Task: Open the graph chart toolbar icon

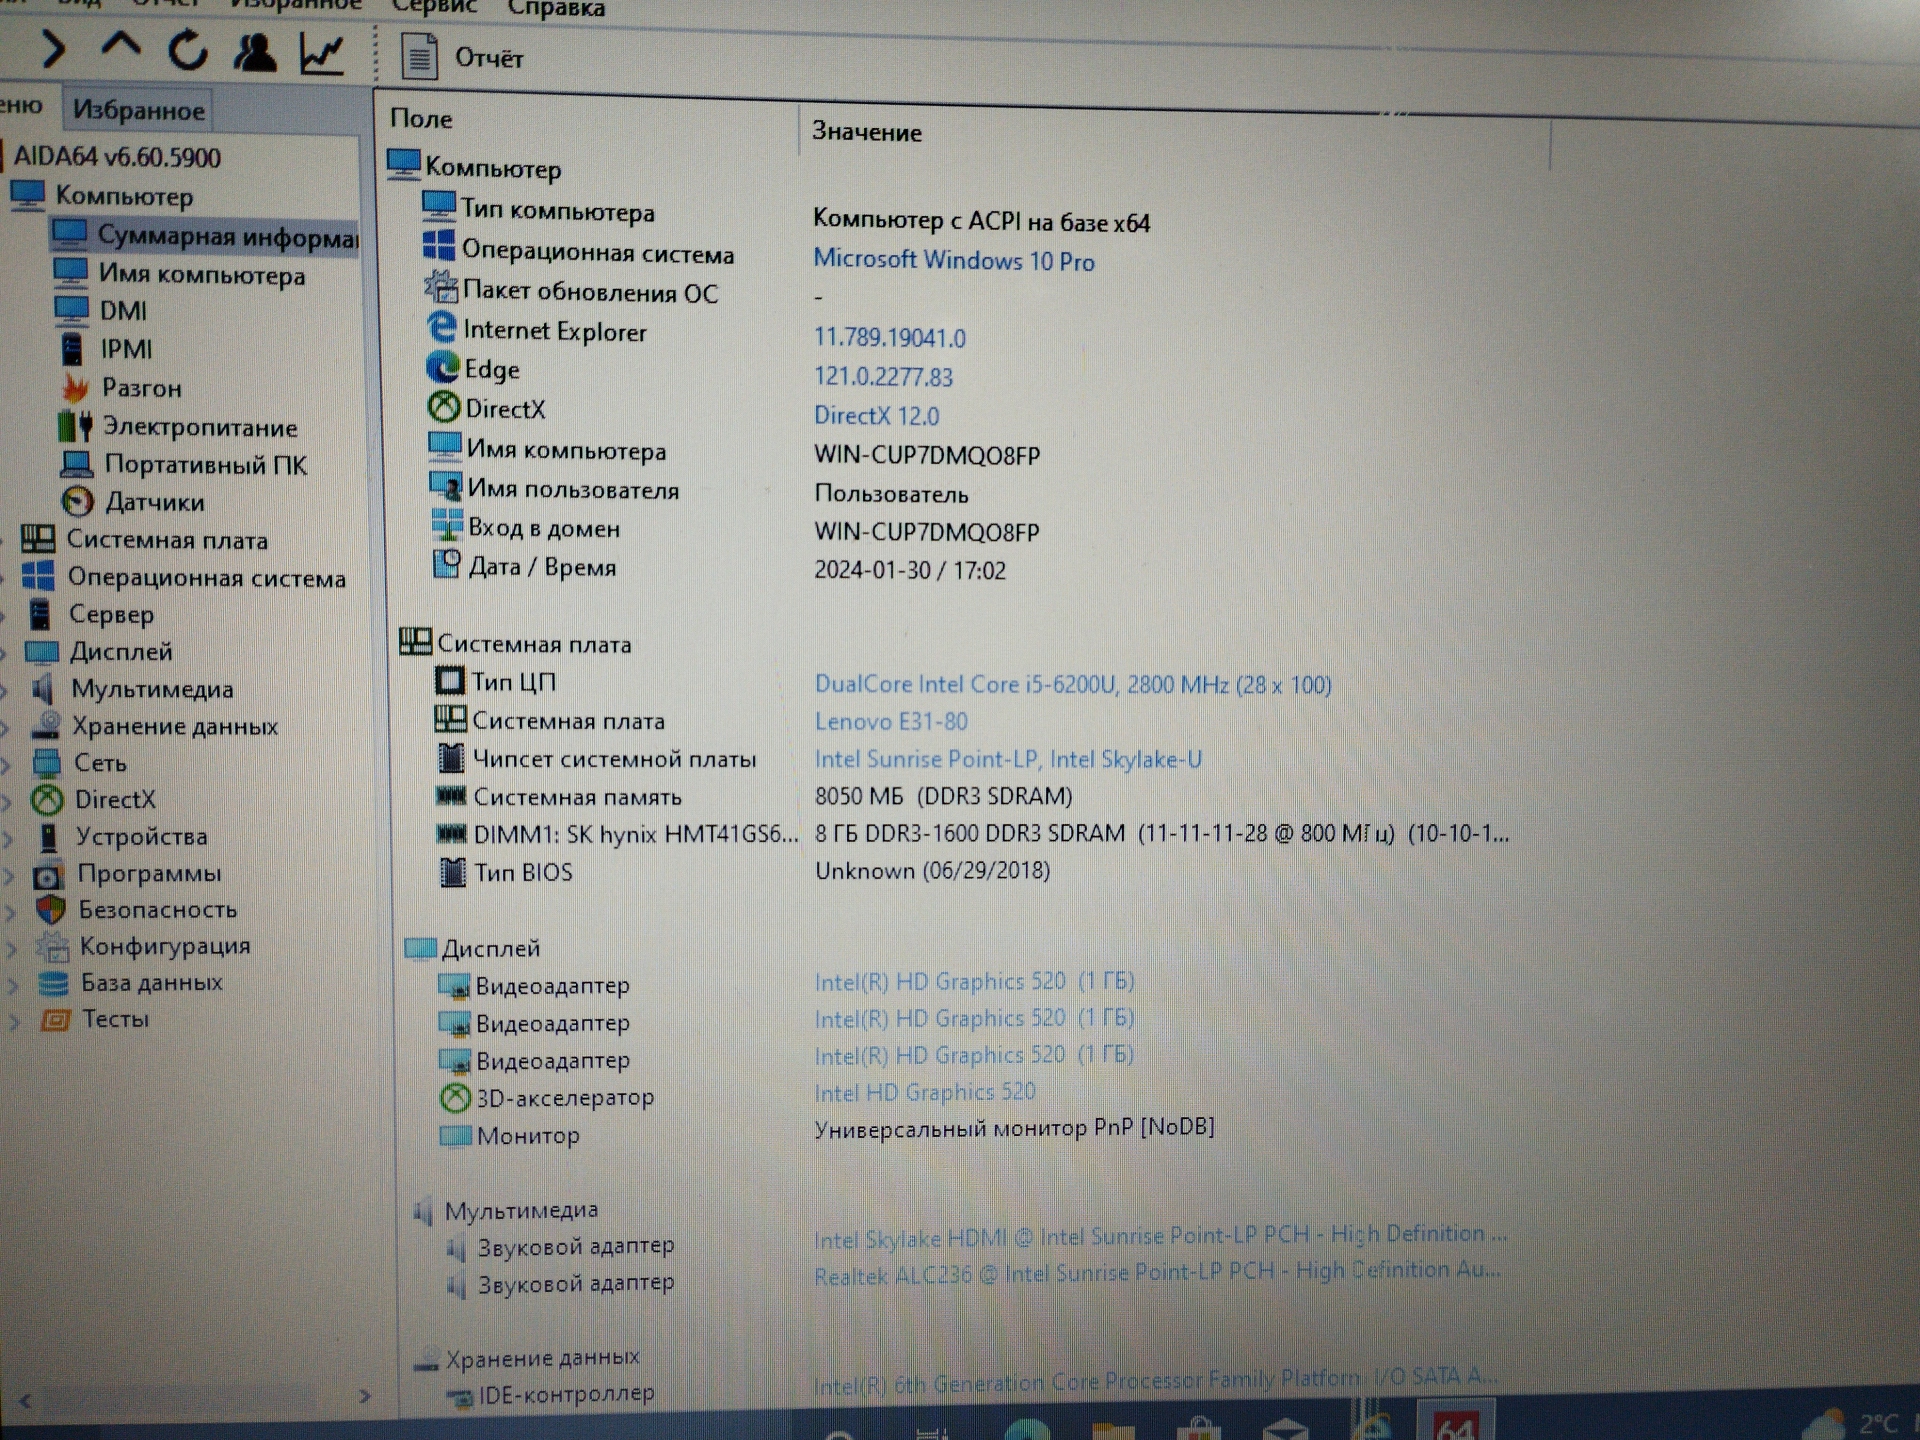Action: 322,54
